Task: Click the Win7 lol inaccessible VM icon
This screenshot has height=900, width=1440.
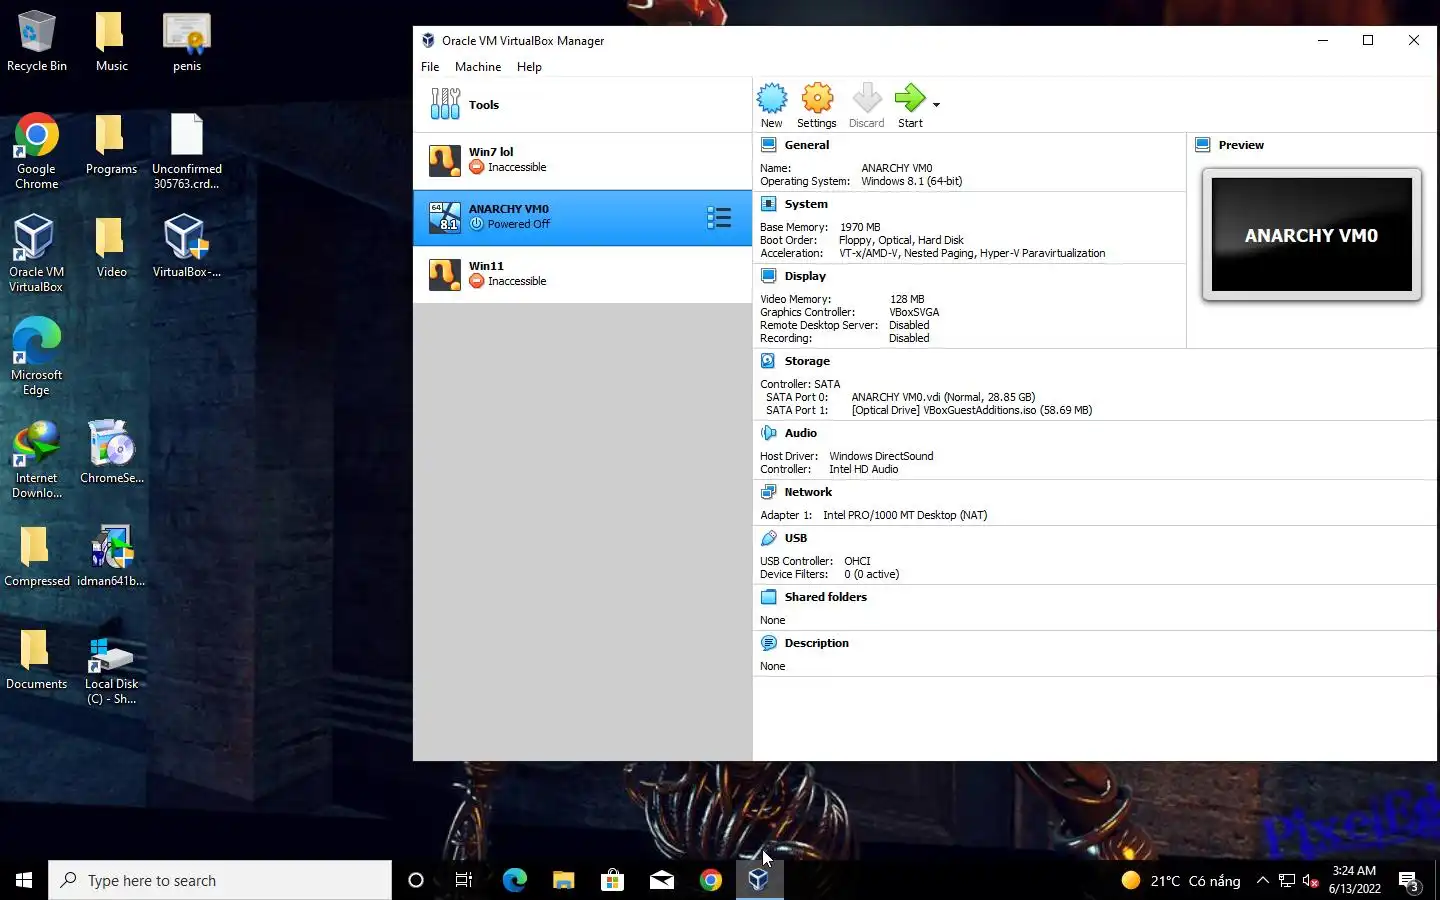Action: point(445,161)
